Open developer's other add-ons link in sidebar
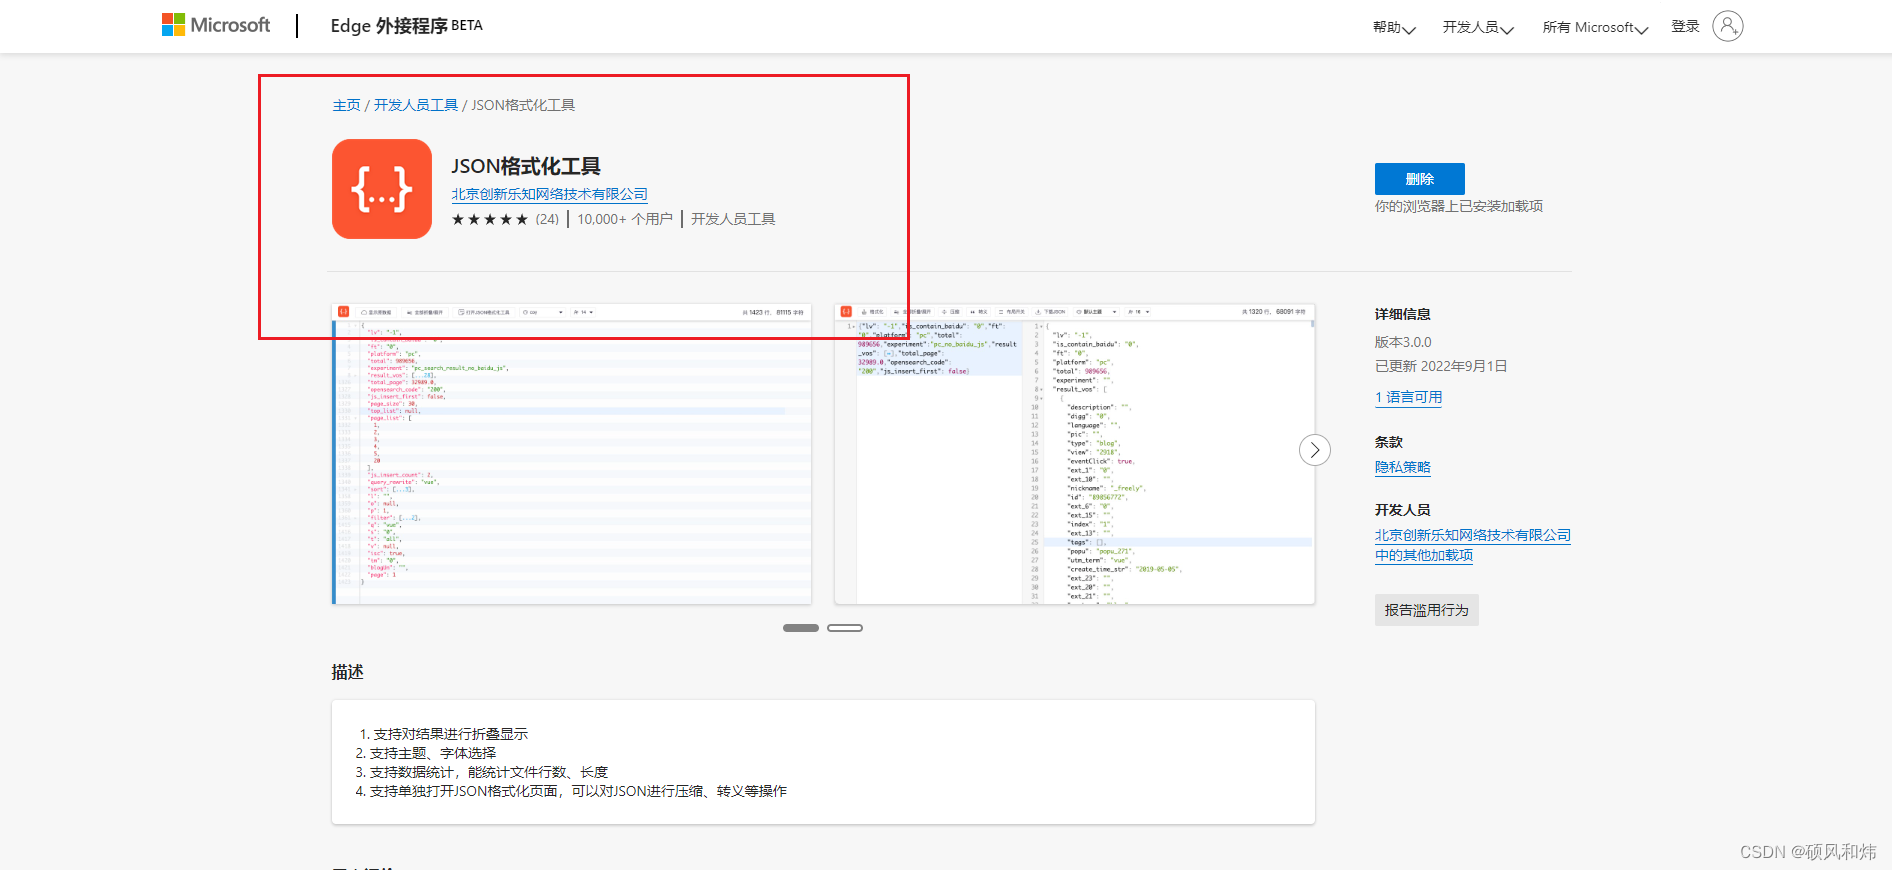 pos(1473,545)
